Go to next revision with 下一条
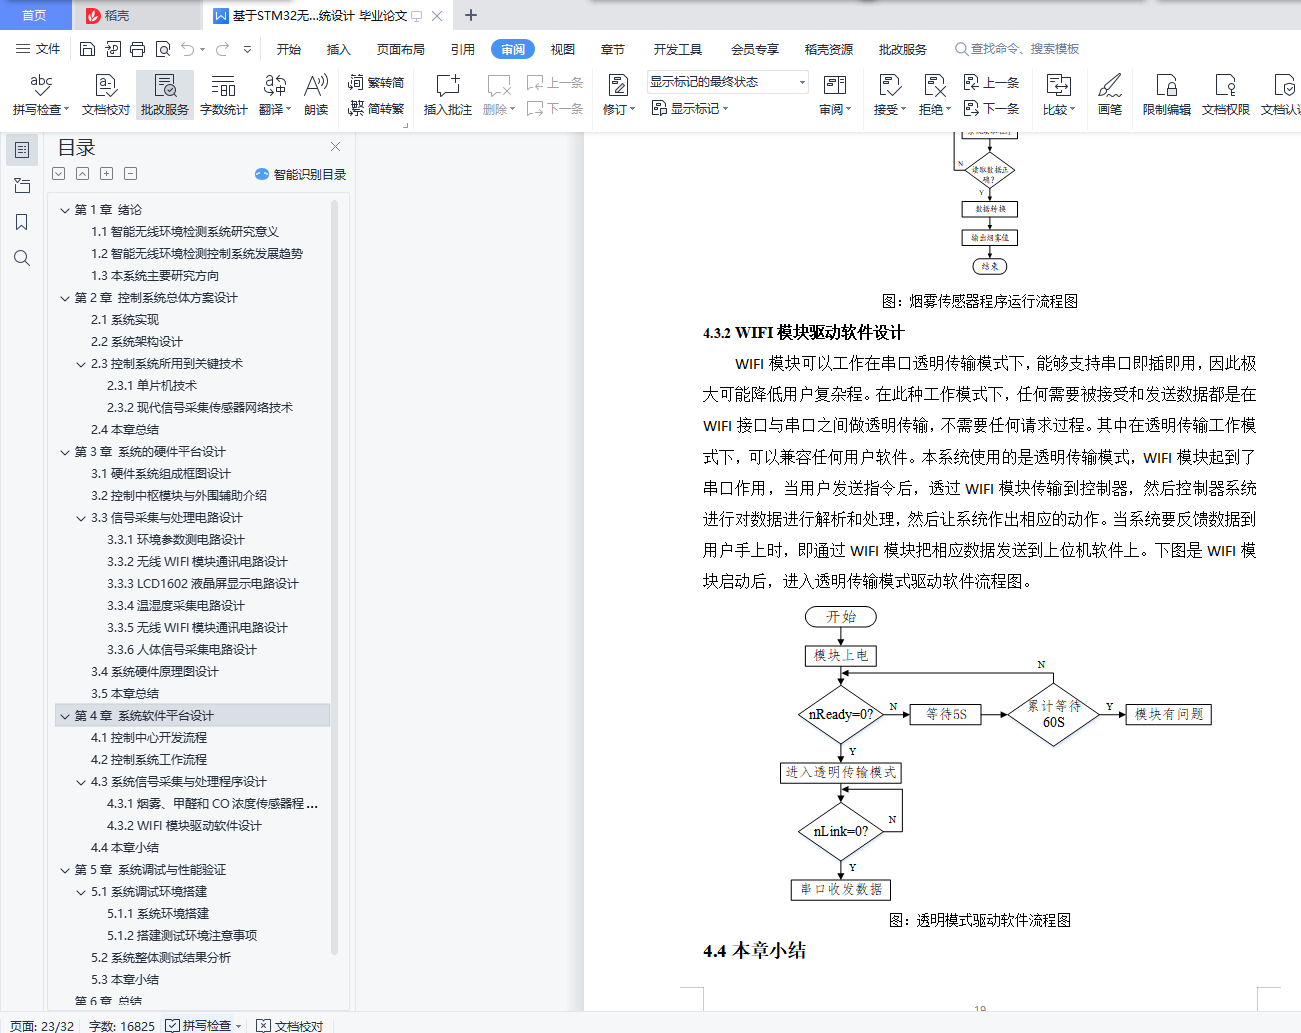This screenshot has width=1301, height=1033. pyautogui.click(x=992, y=108)
